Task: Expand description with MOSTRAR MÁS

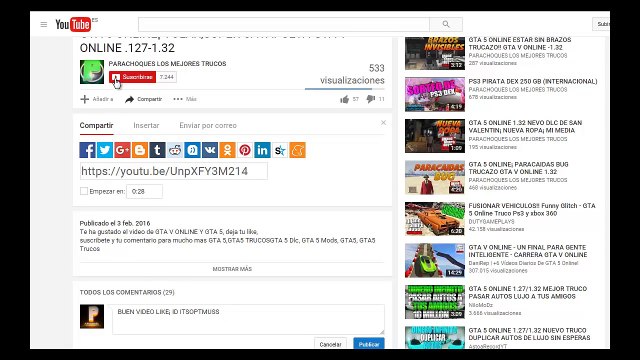Action: click(x=232, y=269)
